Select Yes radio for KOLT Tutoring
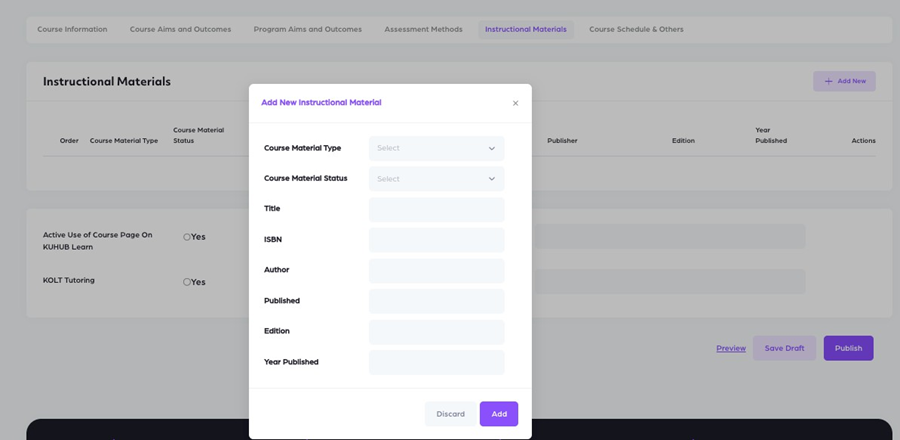Image resolution: width=900 pixels, height=440 pixels. pos(187,282)
